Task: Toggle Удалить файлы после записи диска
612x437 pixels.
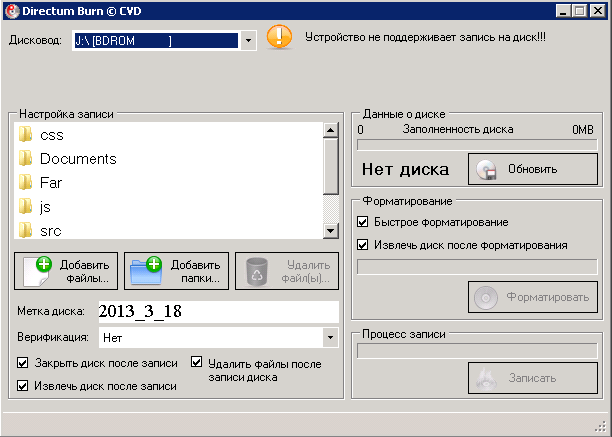Action: 197,362
